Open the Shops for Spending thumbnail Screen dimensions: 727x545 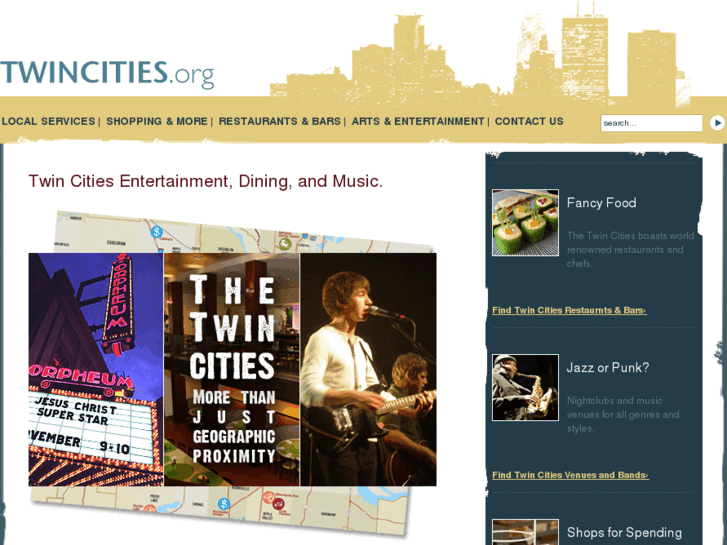525,532
